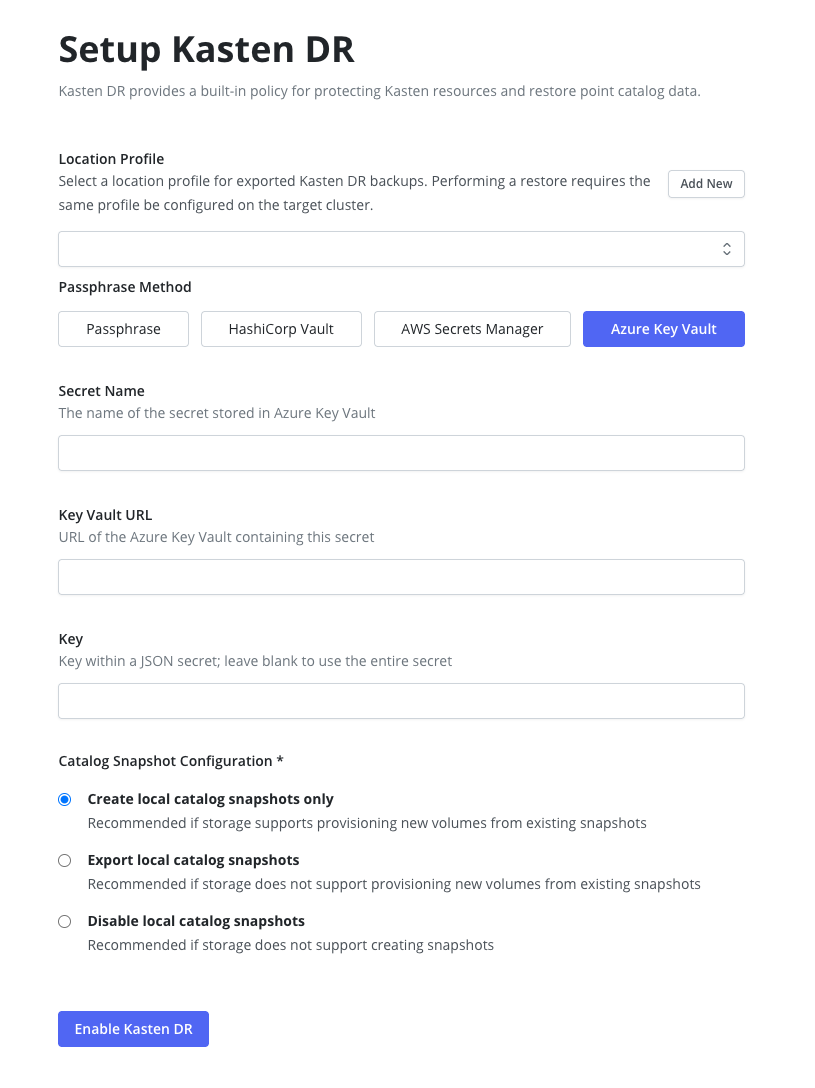Switch to AWS Secrets Manager method
This screenshot has height=1088, width=815.
pos(472,329)
